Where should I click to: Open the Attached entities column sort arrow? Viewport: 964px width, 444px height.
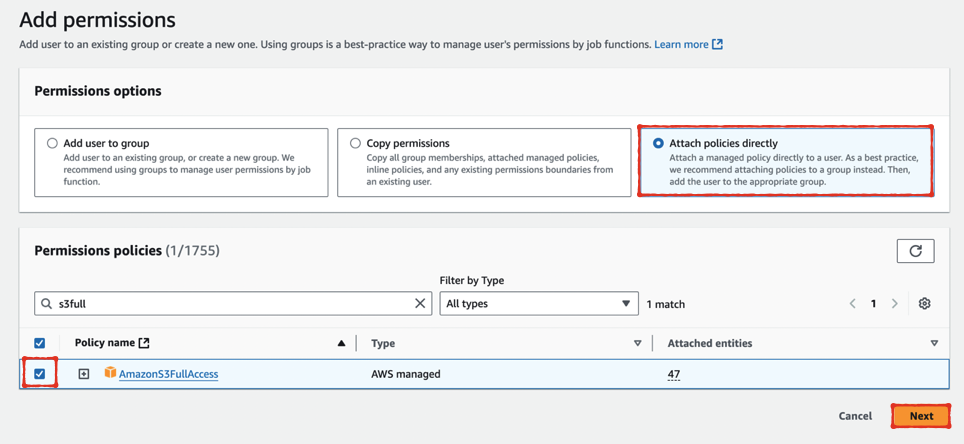coord(934,343)
